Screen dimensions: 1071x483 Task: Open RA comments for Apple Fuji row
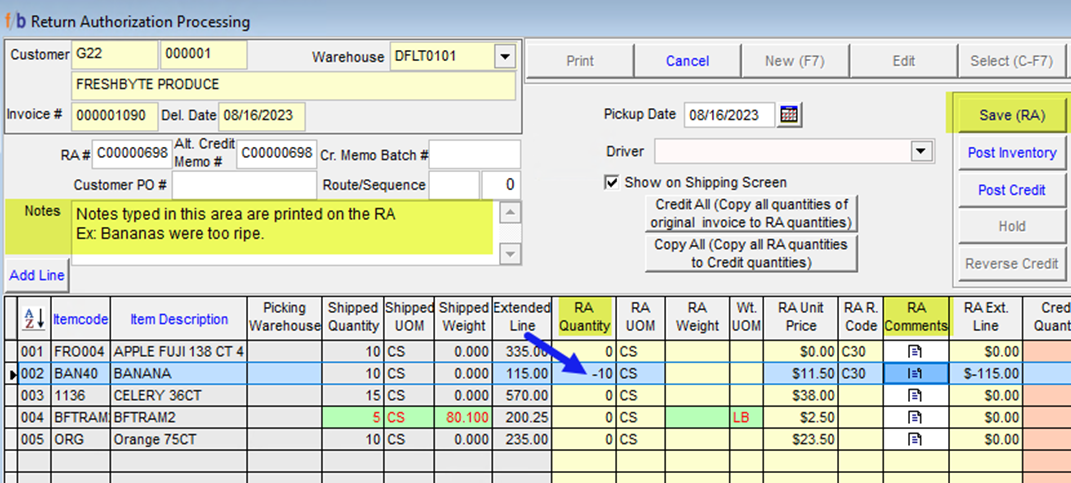point(917,352)
